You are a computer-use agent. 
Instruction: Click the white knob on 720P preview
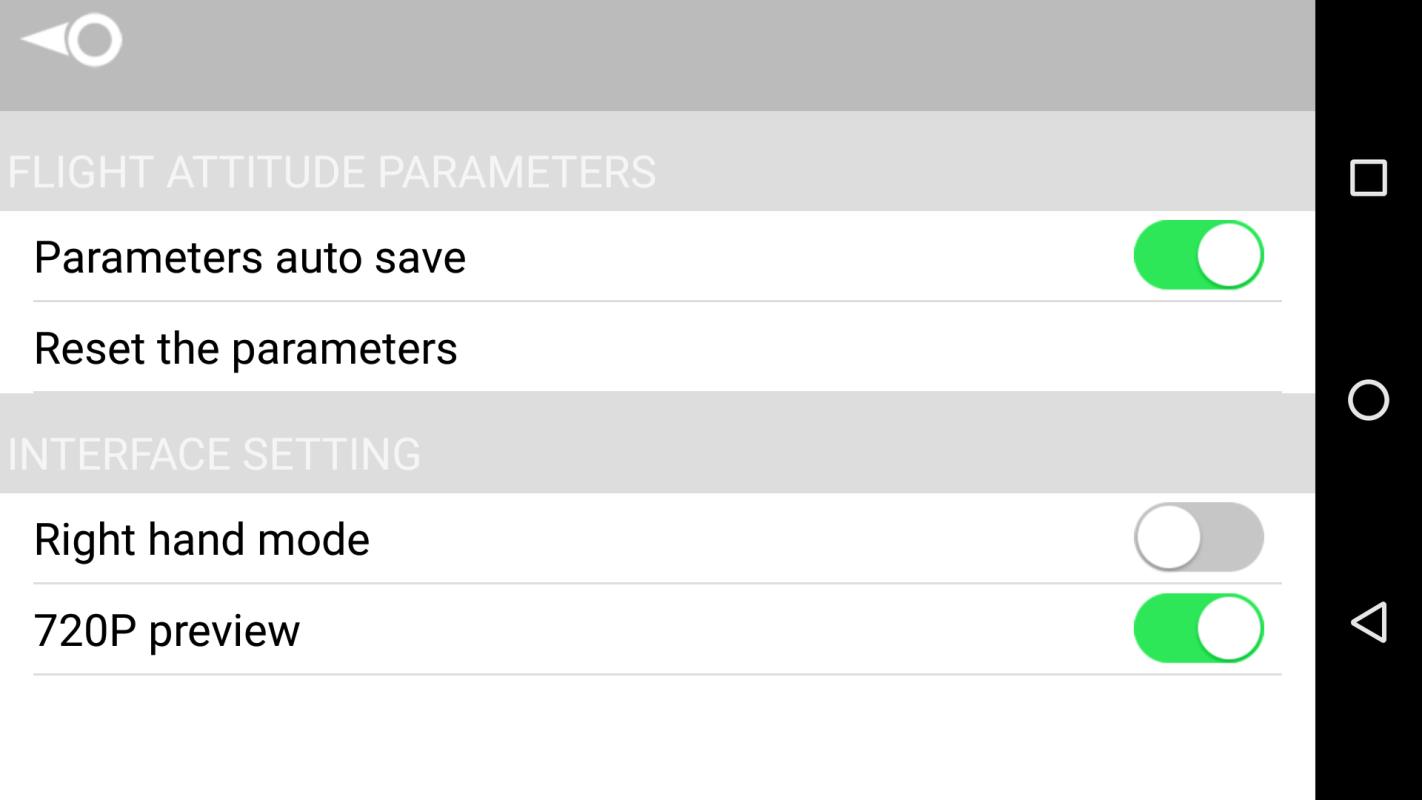click(x=1229, y=629)
